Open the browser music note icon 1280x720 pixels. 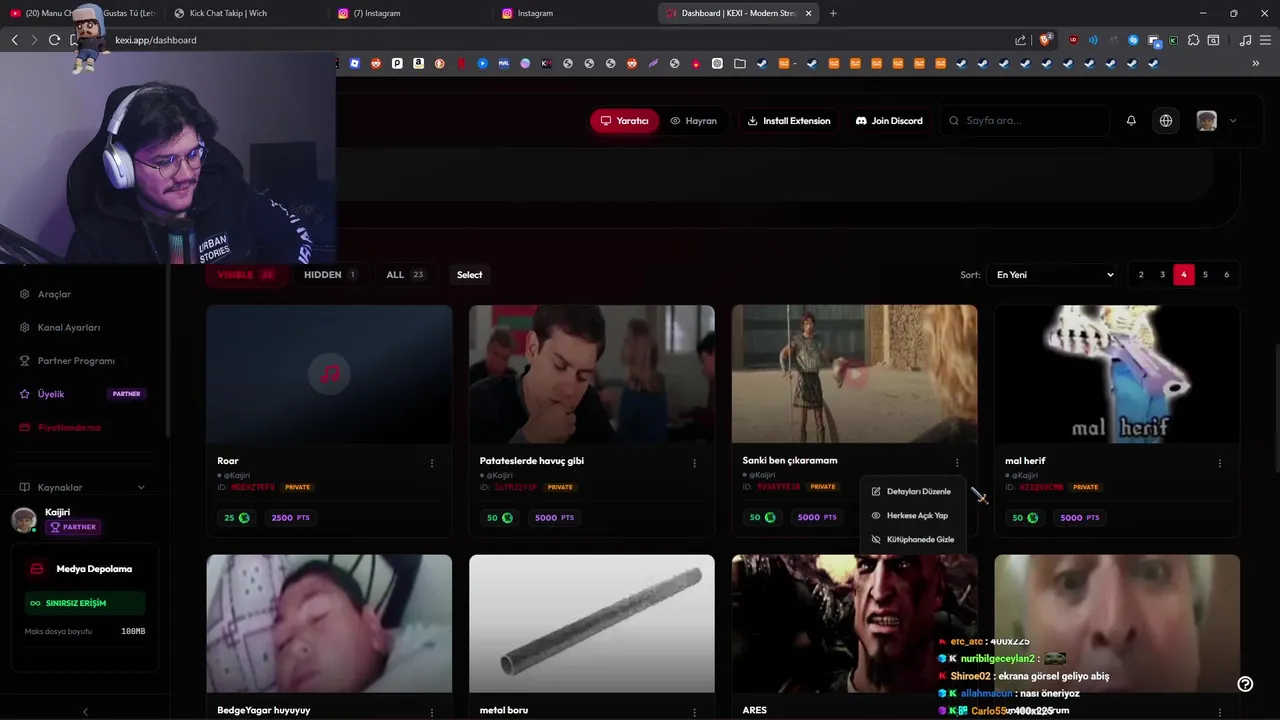tap(1245, 40)
